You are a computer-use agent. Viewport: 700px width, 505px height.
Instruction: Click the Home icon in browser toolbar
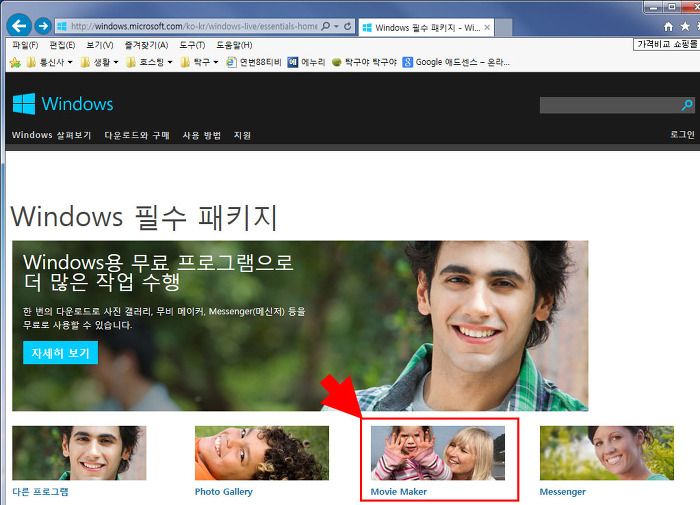668,26
